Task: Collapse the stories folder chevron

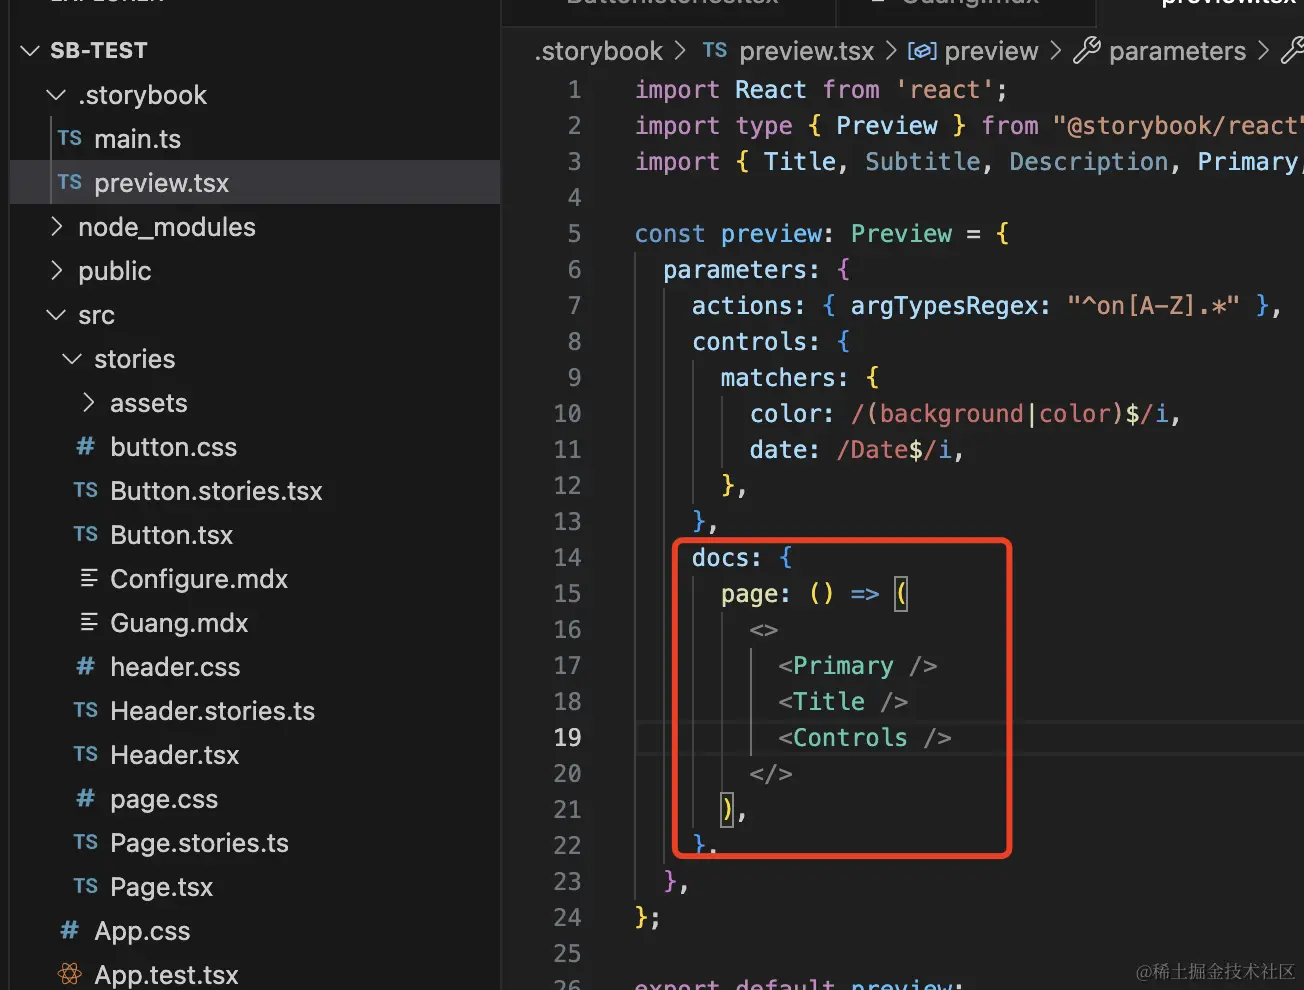Action: tap(72, 359)
